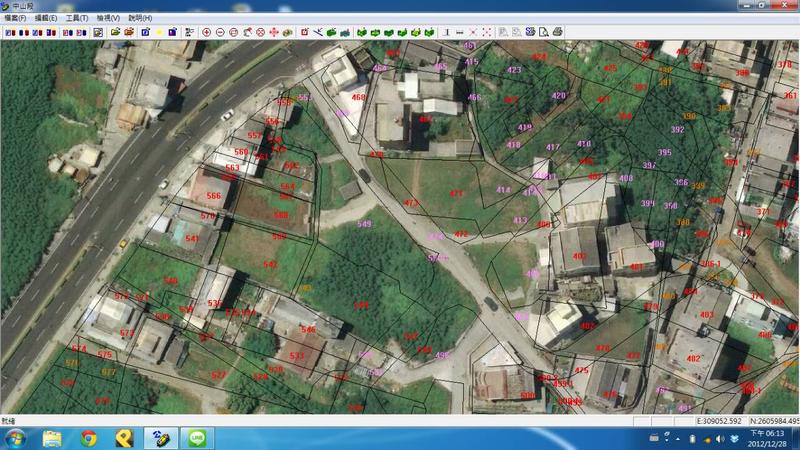The image size is (800, 450).
Task: Open File Explorer from the taskbar
Action: (x=52, y=438)
